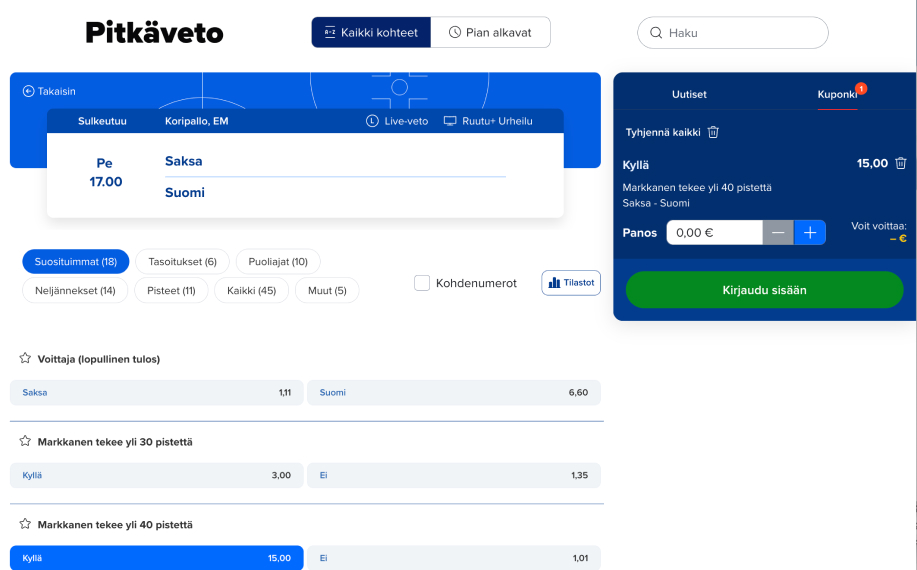Viewport: 917px width, 570px height.
Task: Enable the Kohdenumerot checkbox
Action: (422, 283)
